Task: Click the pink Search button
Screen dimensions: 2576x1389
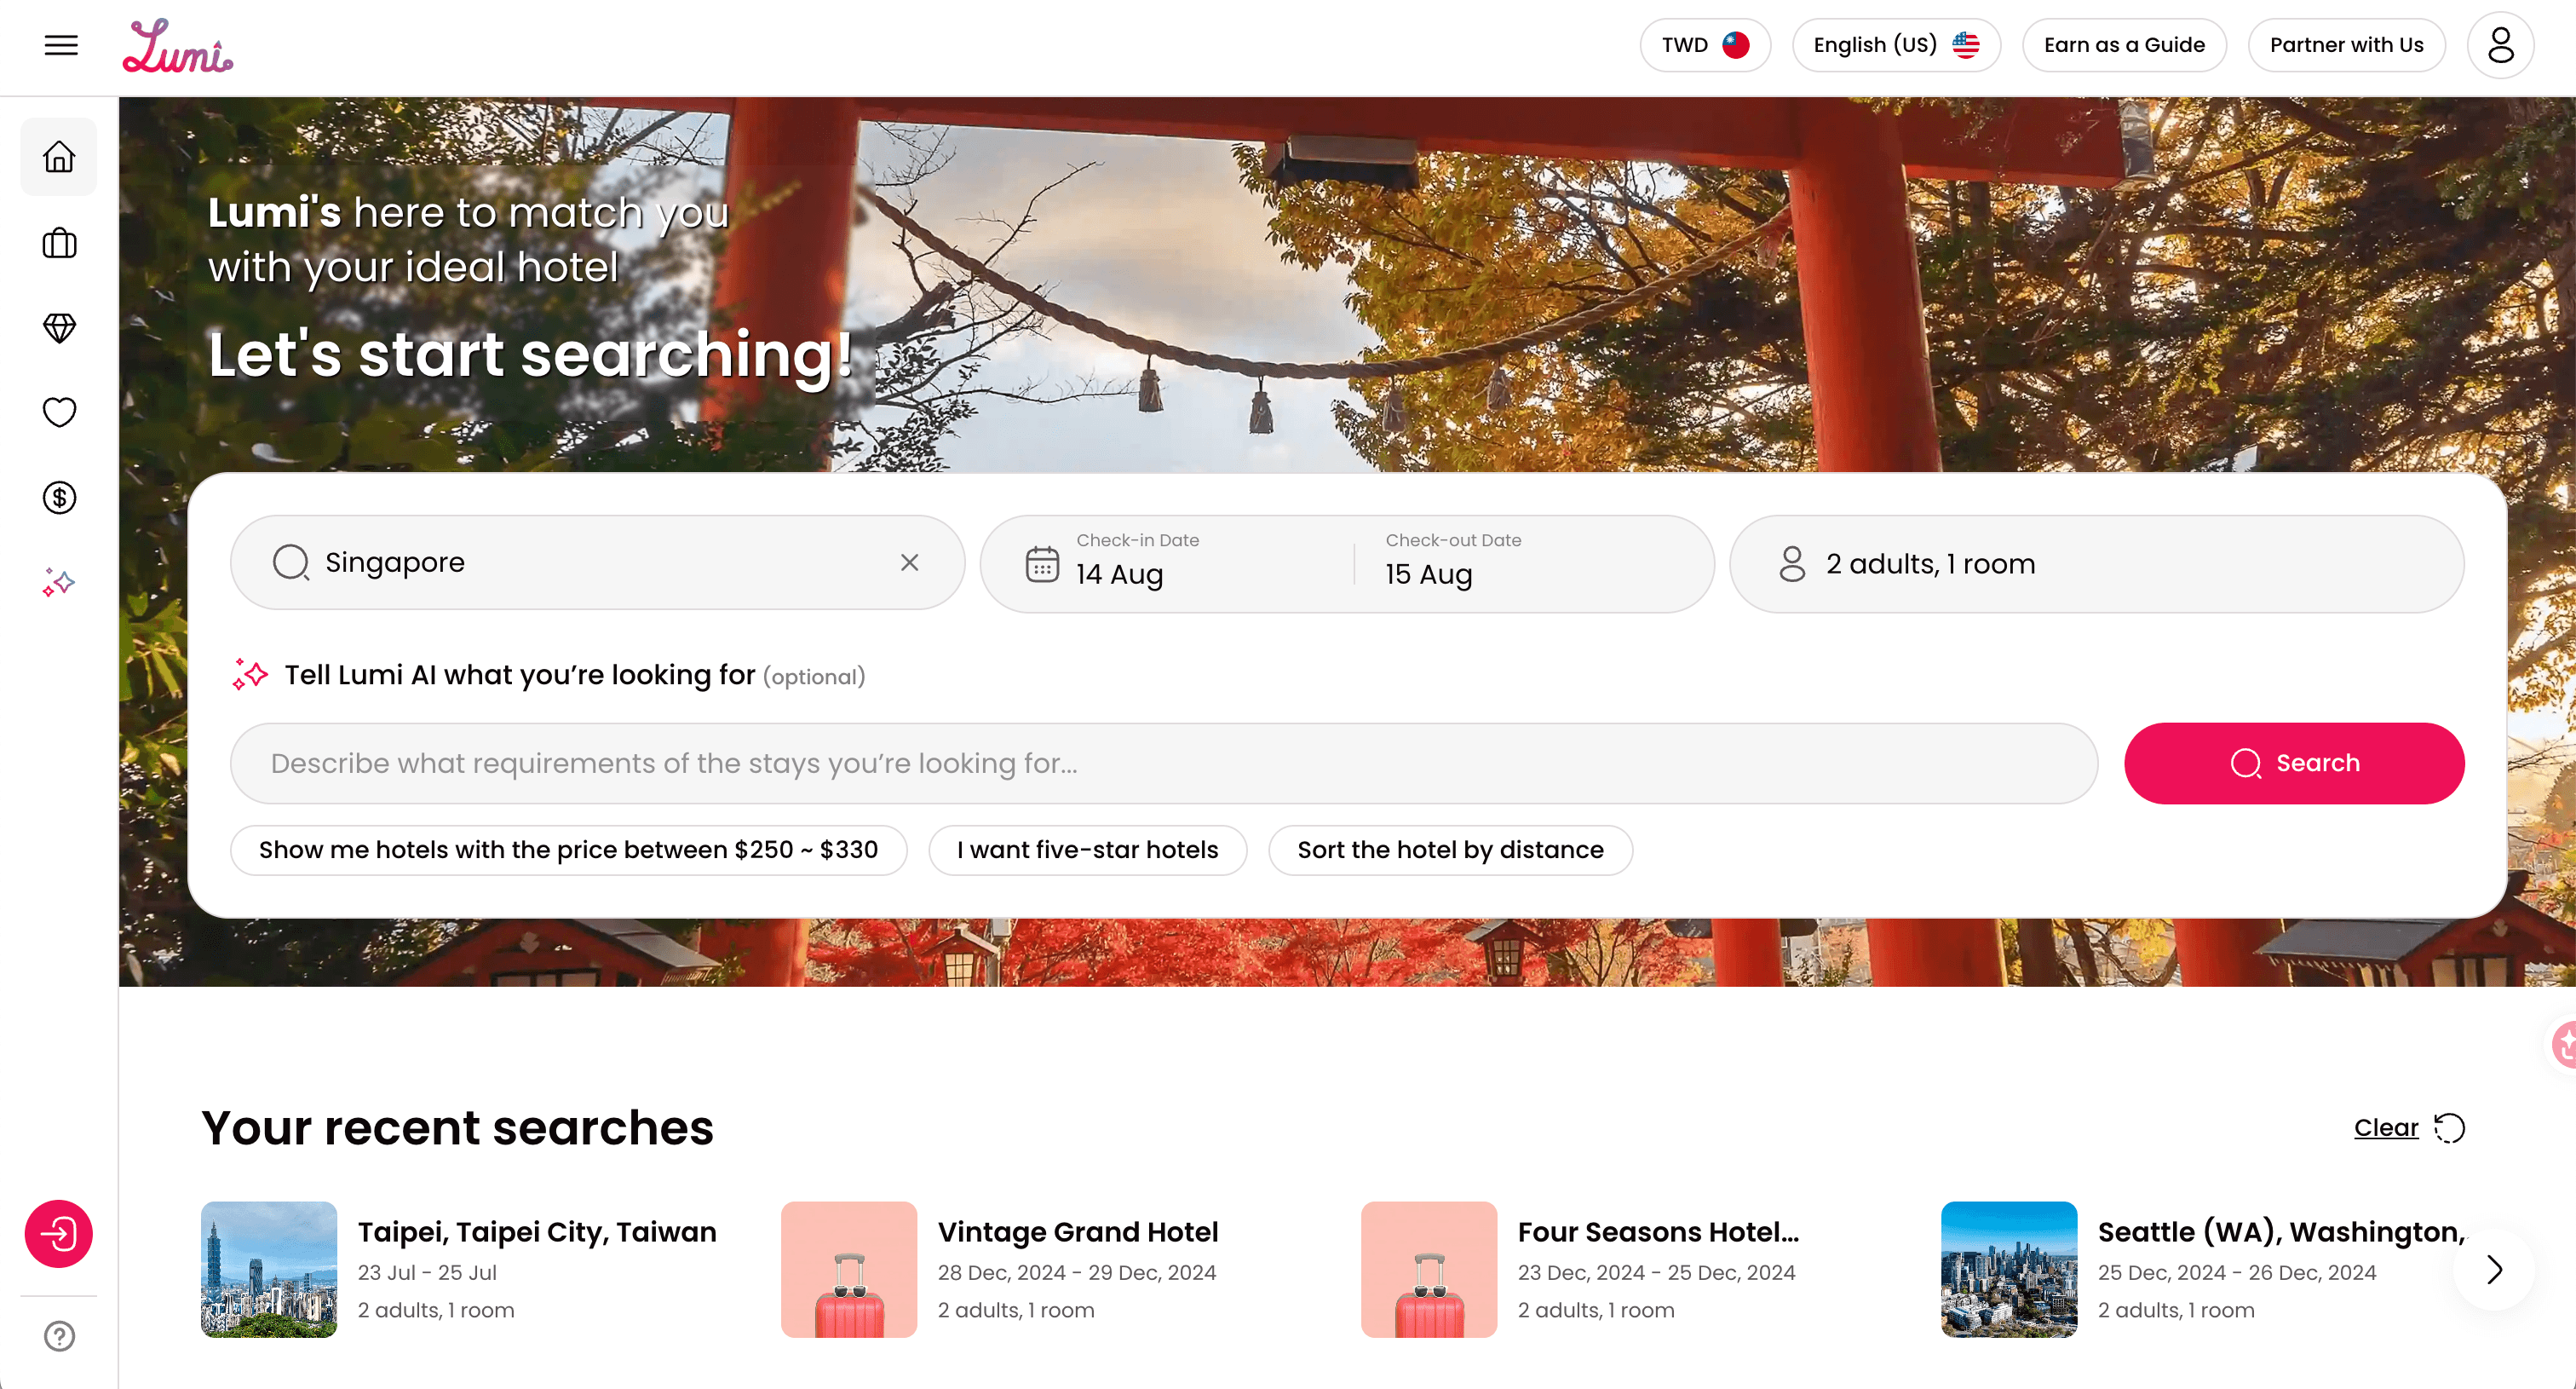Action: (x=2294, y=763)
